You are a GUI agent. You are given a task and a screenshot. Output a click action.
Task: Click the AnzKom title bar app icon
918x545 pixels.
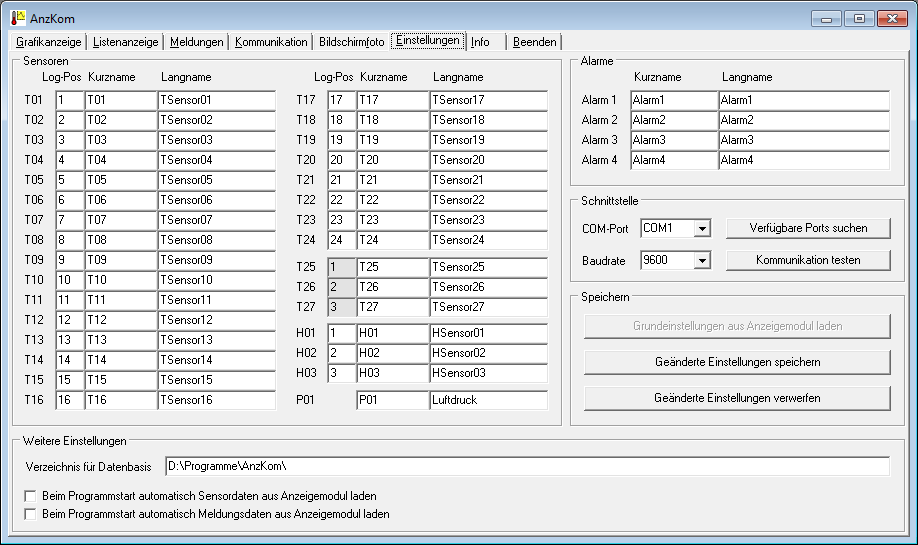click(x=18, y=18)
